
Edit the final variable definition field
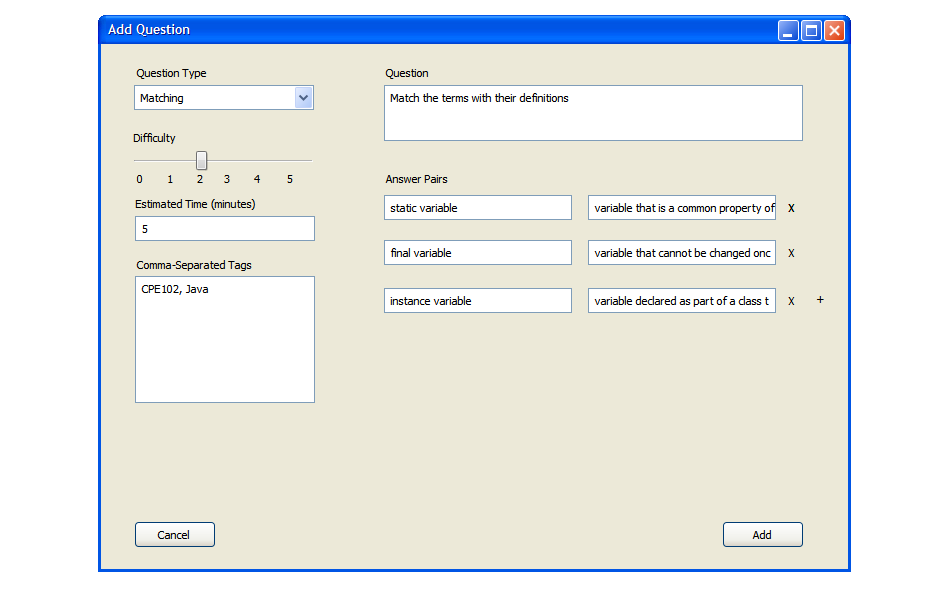[682, 253]
